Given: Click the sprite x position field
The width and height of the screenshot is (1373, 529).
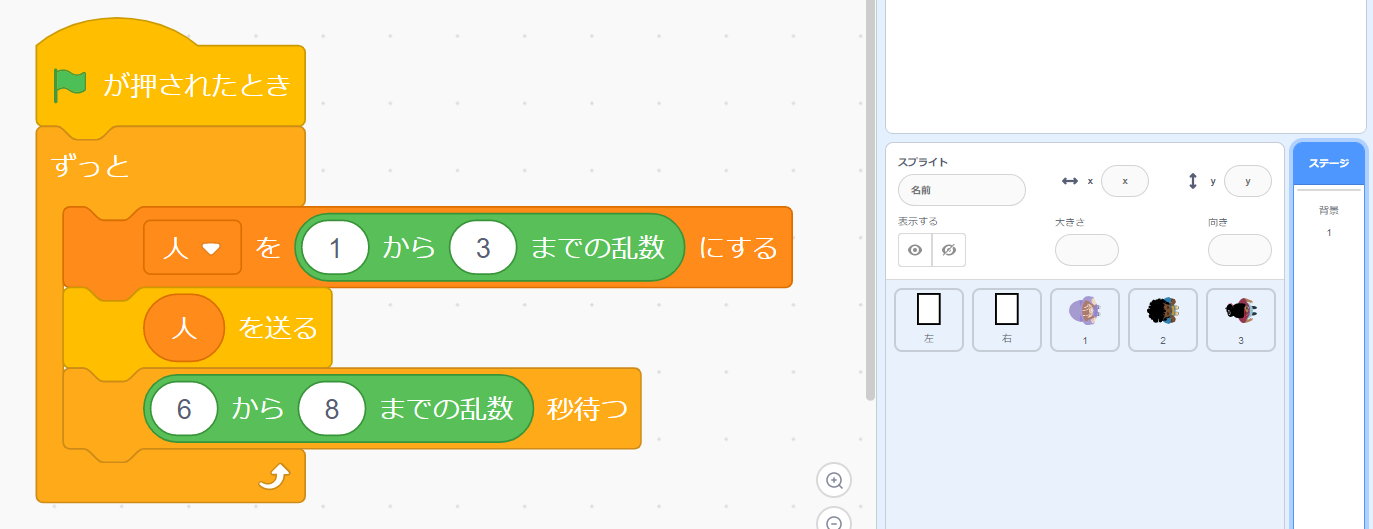Looking at the screenshot, I should [x=1125, y=181].
